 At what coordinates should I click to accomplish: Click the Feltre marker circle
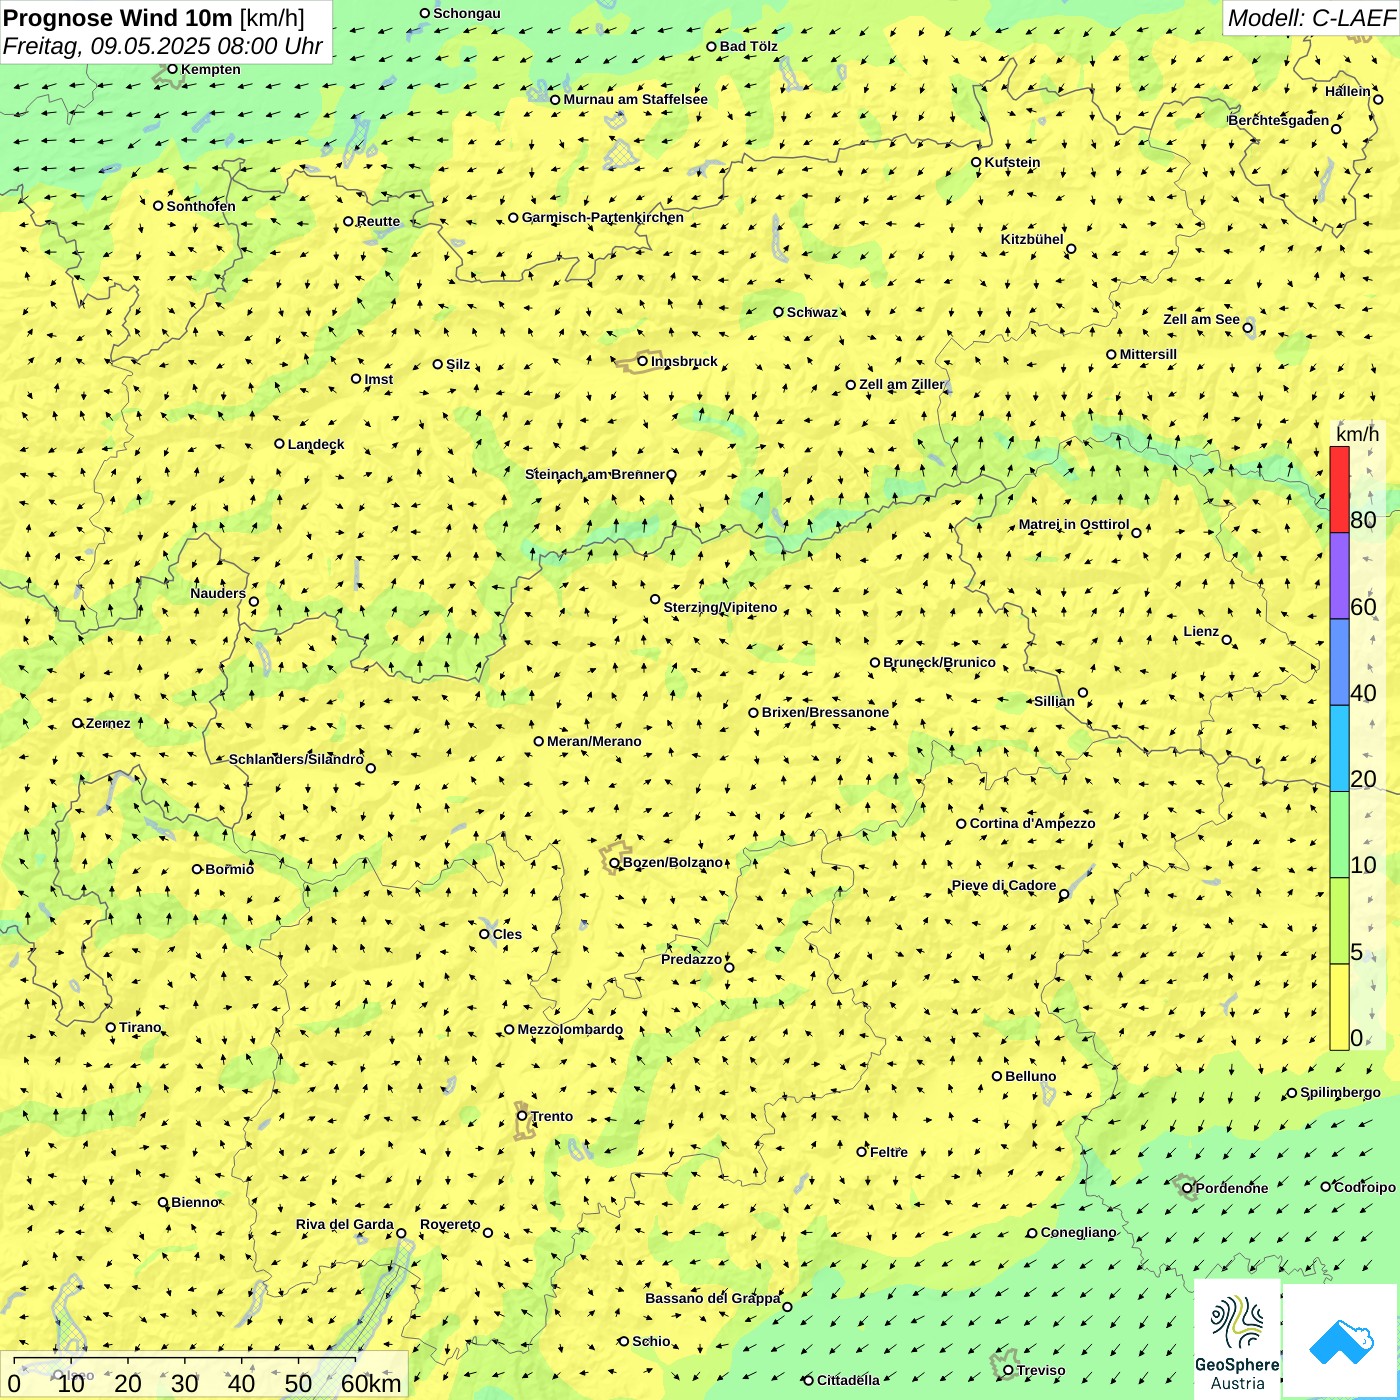click(x=862, y=1152)
